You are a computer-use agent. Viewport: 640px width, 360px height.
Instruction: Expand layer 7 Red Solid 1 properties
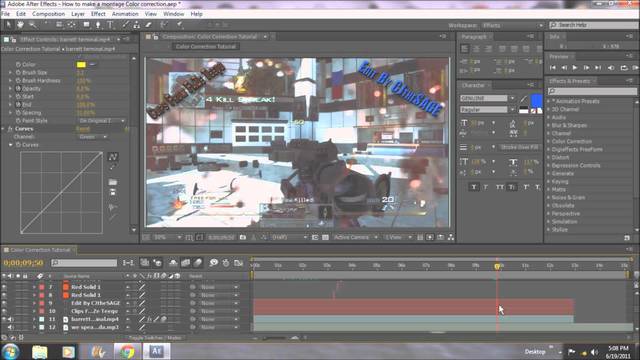[x=34, y=287]
